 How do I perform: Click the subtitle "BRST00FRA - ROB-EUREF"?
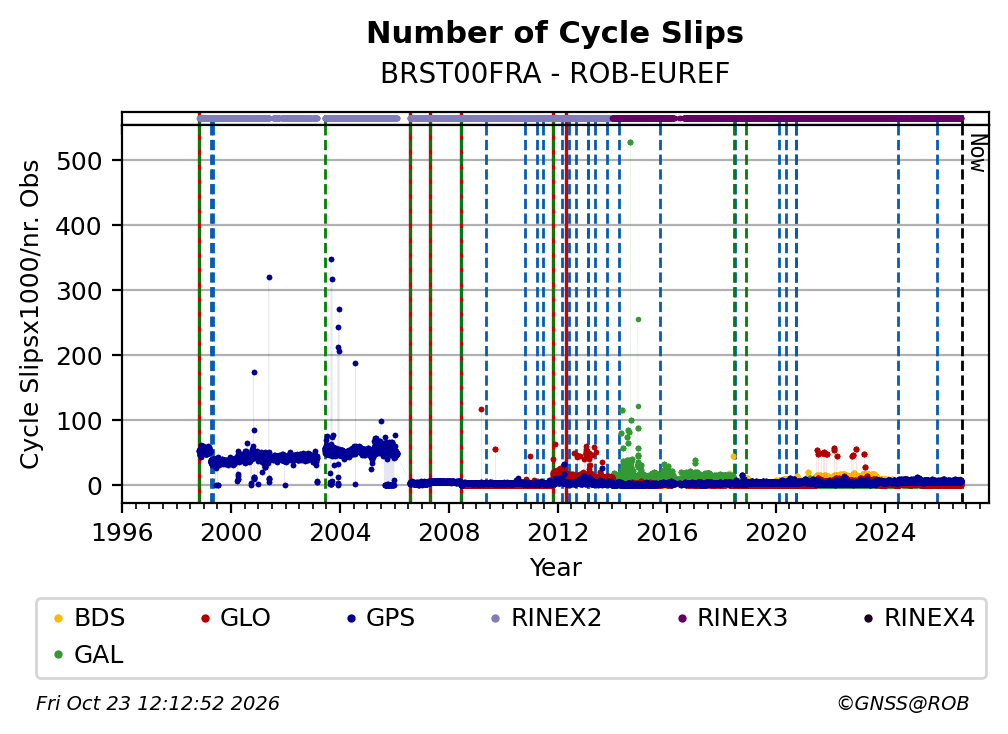[555, 73]
